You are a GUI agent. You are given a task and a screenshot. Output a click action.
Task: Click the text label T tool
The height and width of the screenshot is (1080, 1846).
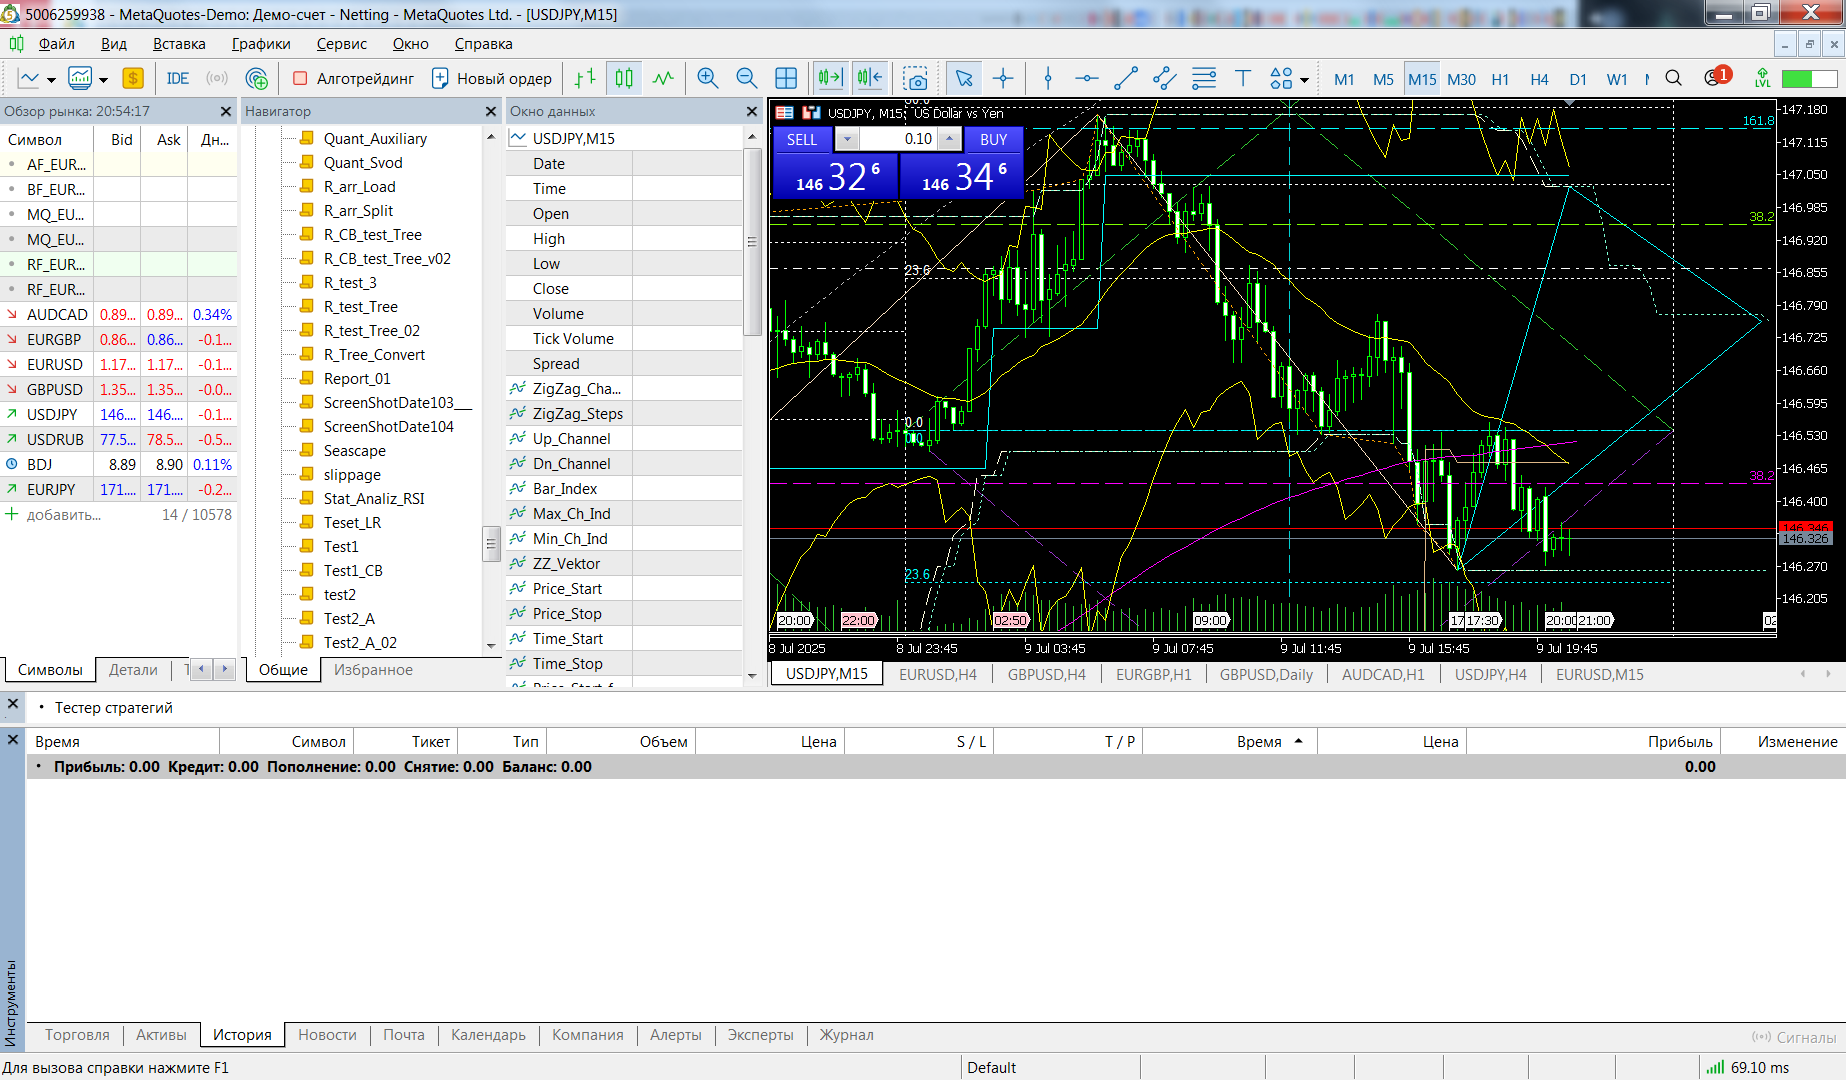pyautogui.click(x=1242, y=78)
